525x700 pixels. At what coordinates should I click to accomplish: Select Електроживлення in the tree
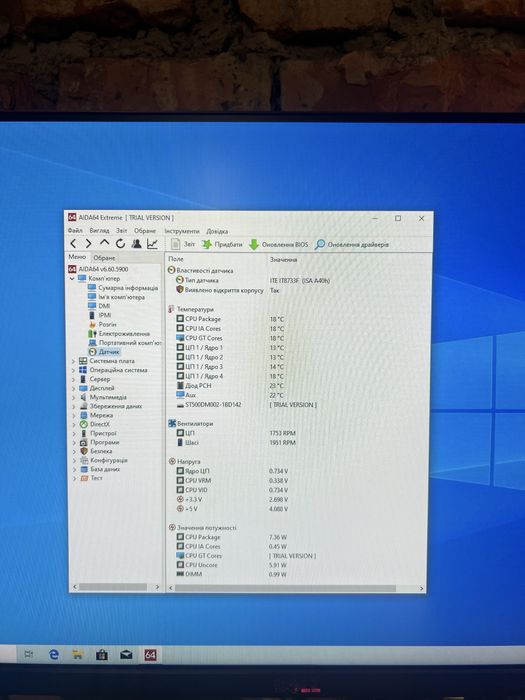(119, 333)
